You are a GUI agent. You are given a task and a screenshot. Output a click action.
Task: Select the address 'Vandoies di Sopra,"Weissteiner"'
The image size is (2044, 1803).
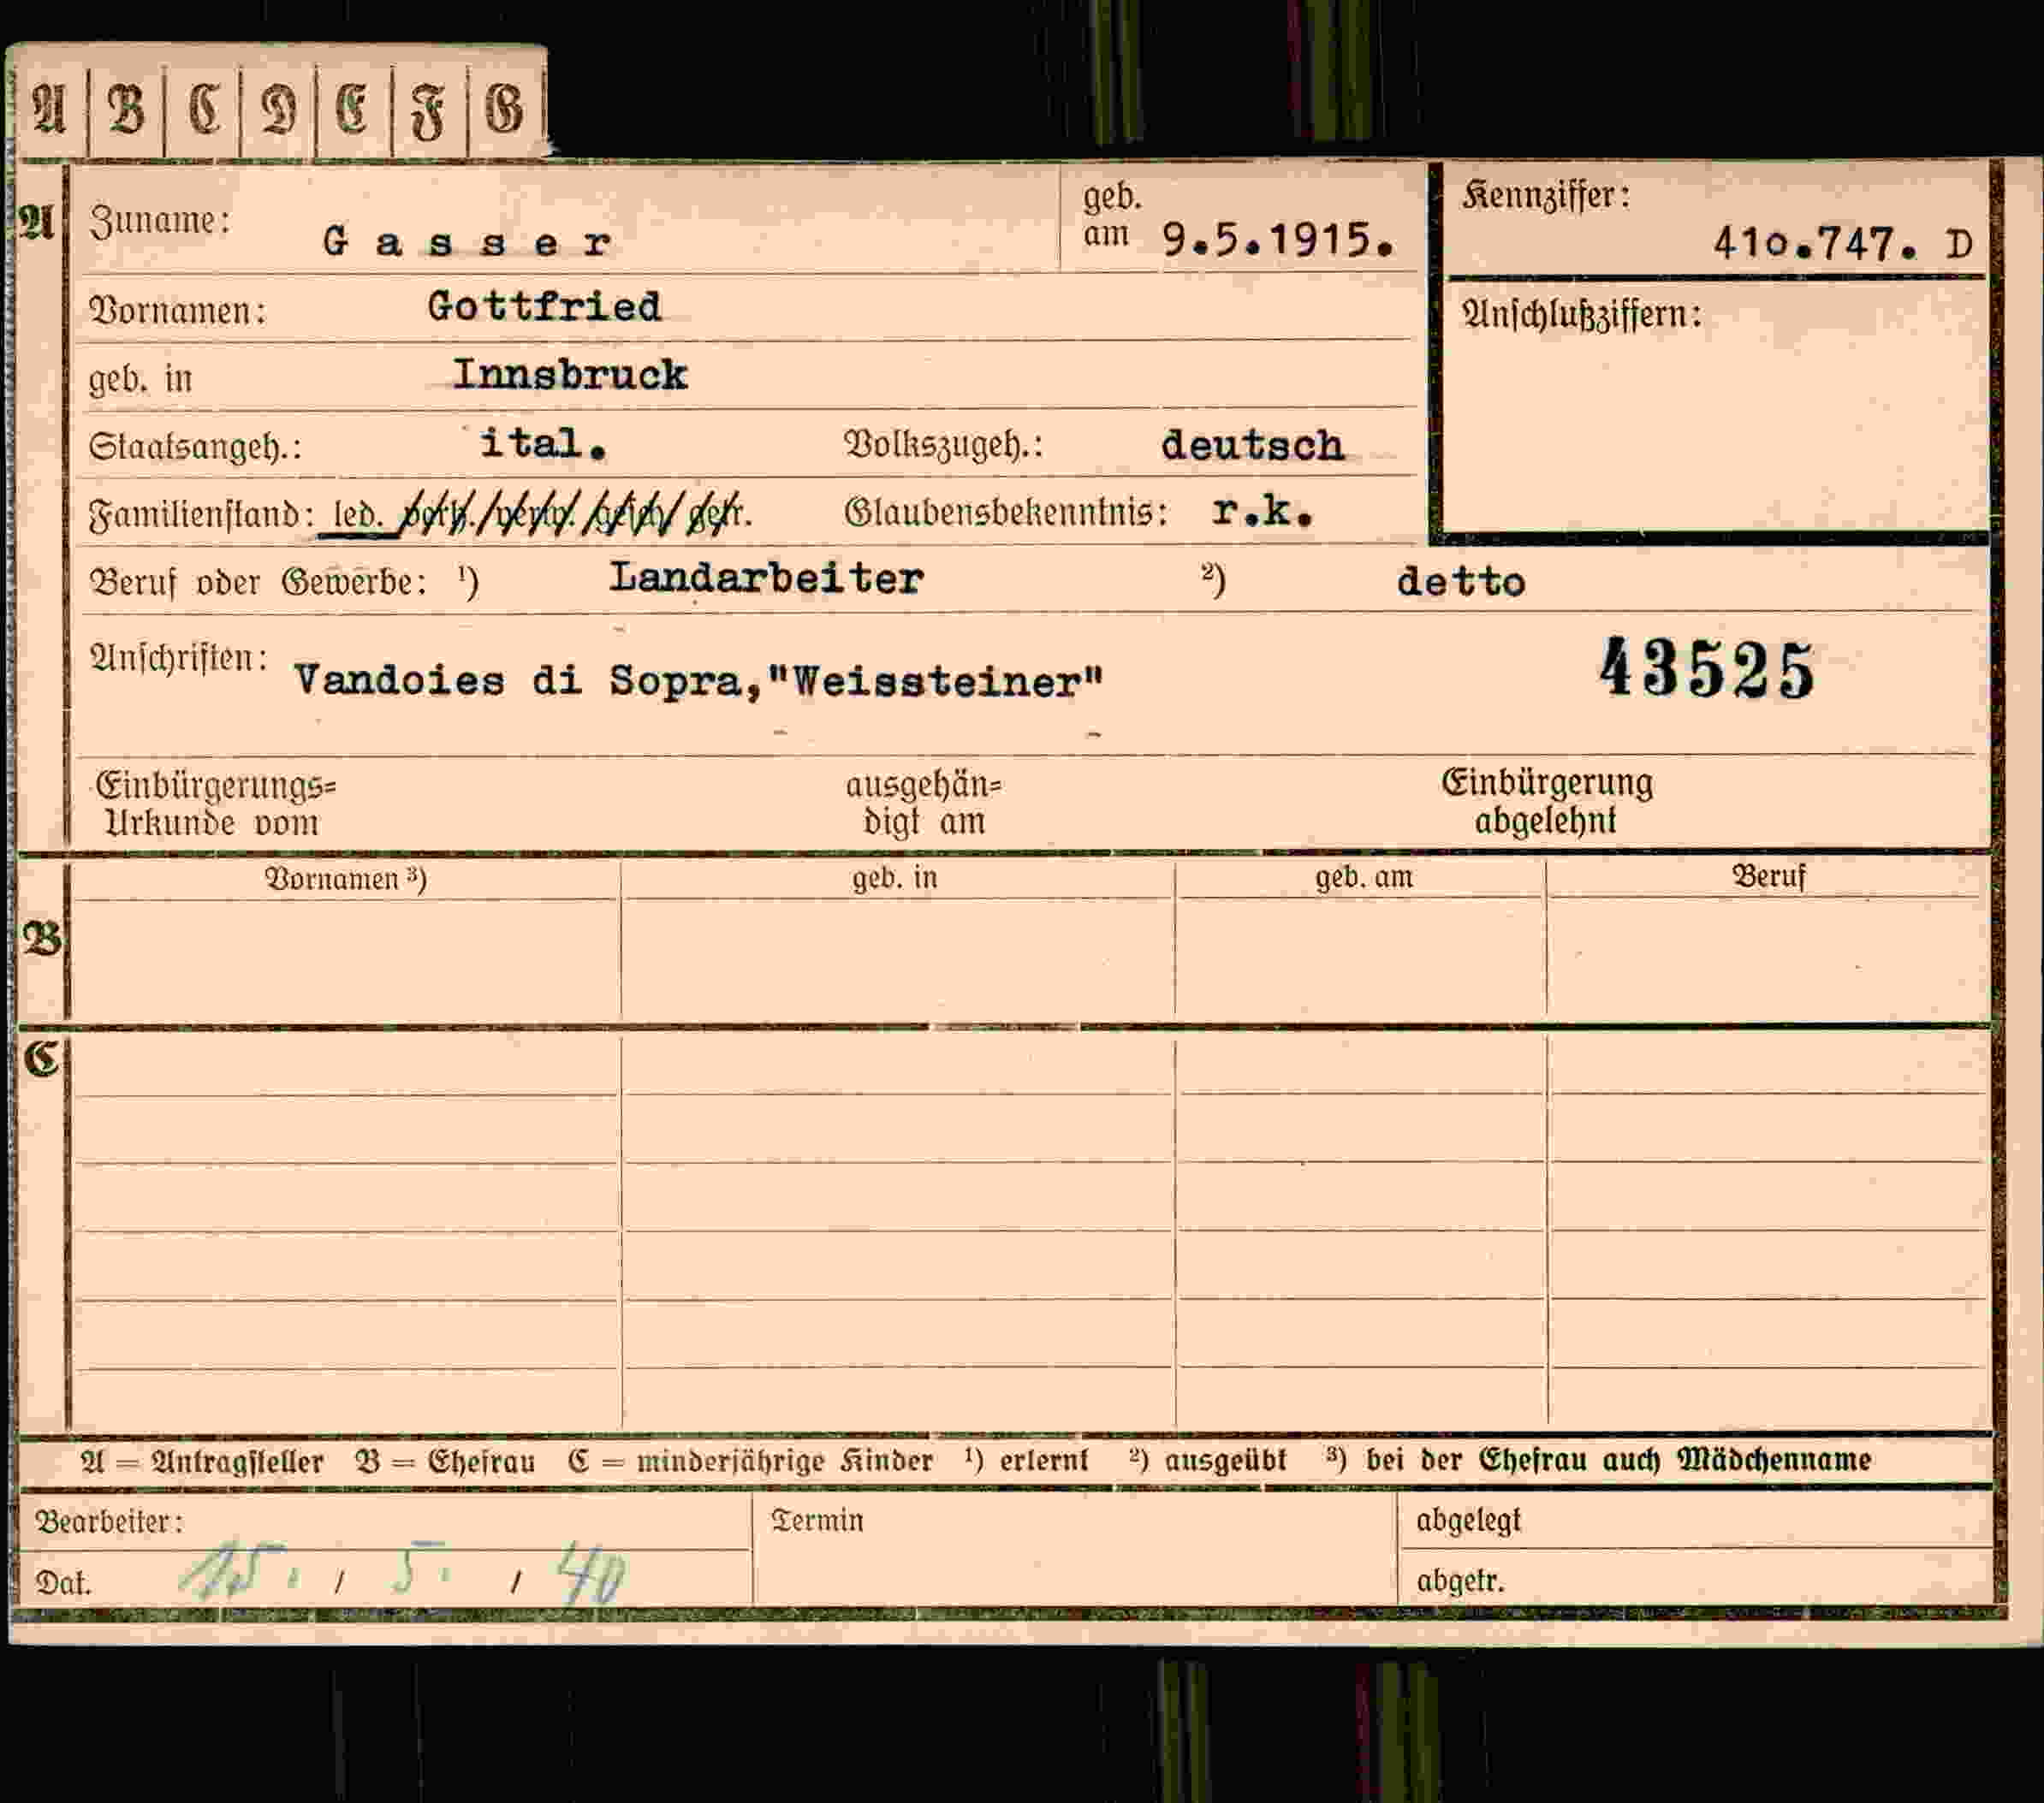(x=699, y=682)
